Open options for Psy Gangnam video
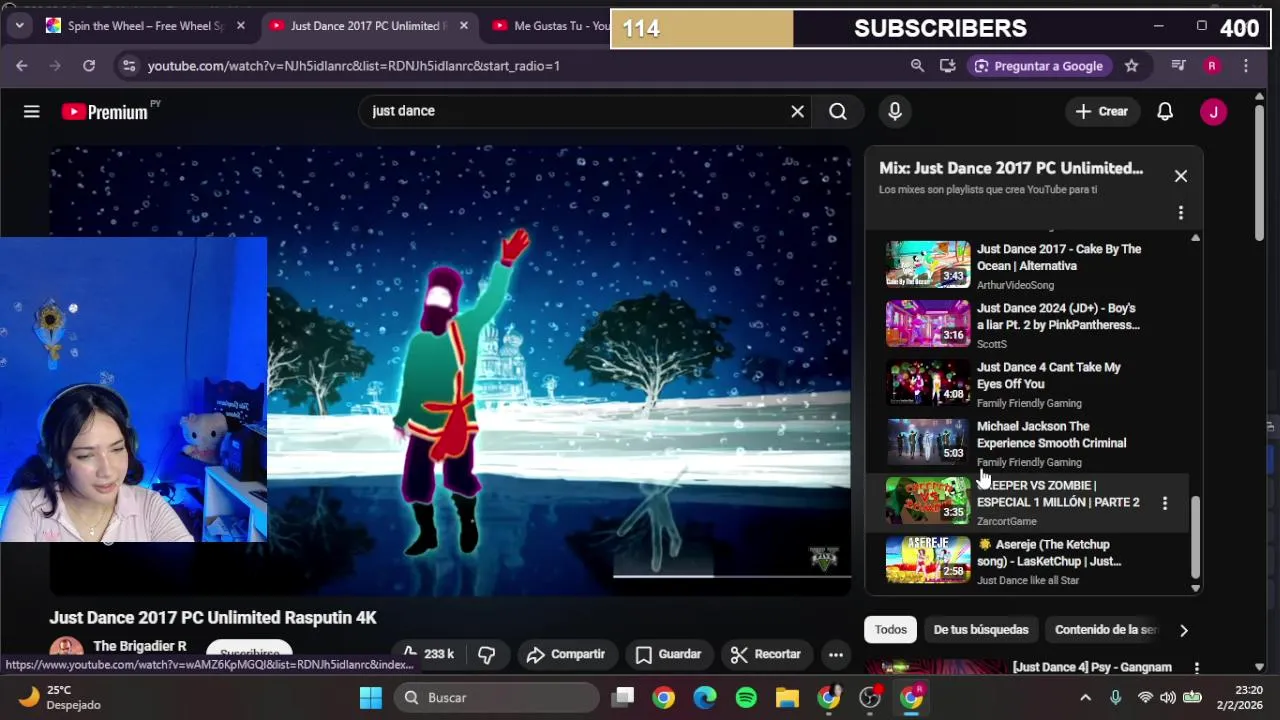Viewport: 1280px width, 720px height. (x=1196, y=668)
